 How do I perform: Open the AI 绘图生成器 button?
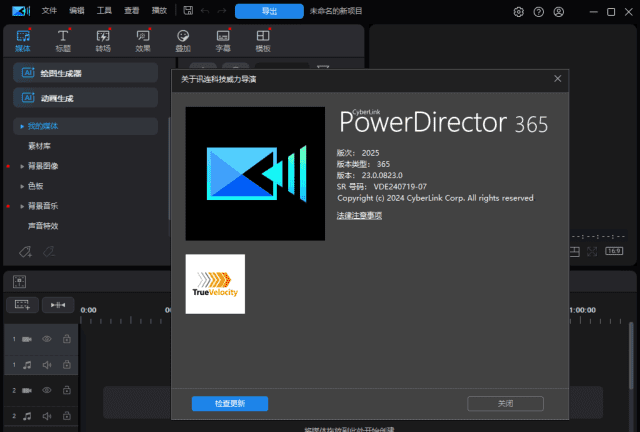point(85,73)
